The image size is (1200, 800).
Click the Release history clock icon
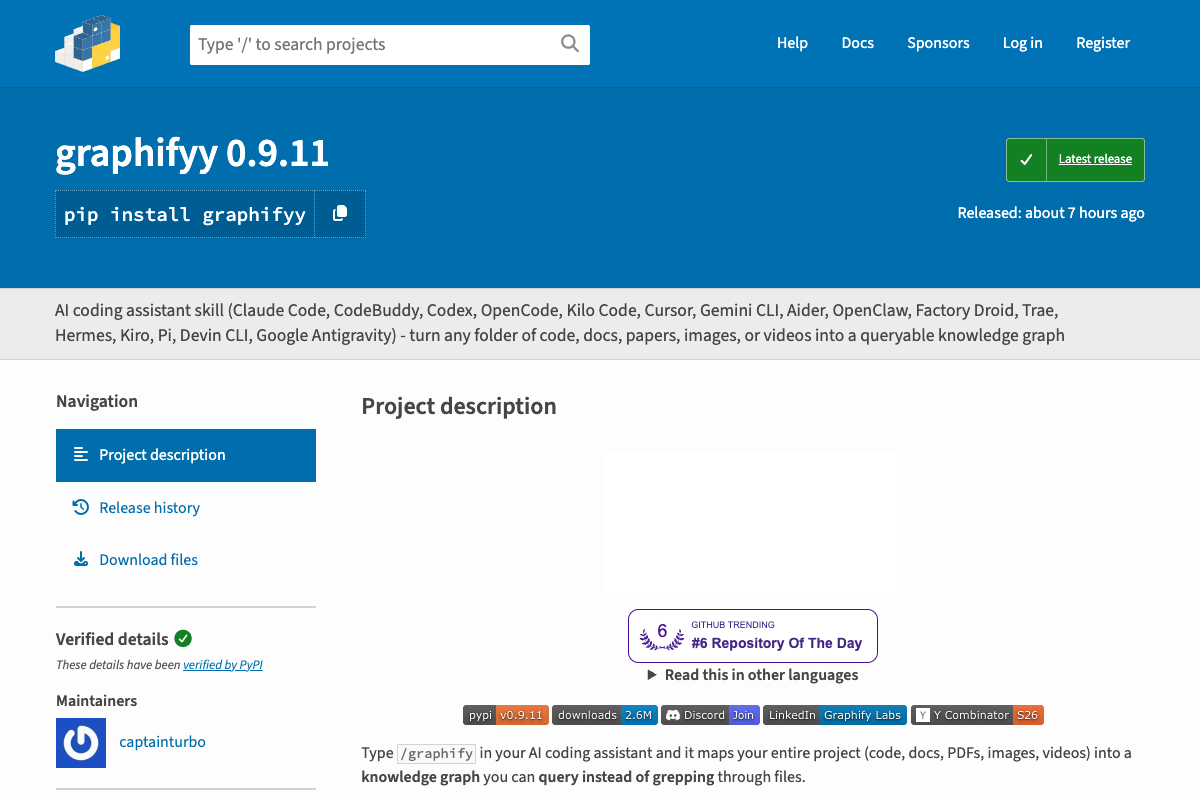point(81,507)
